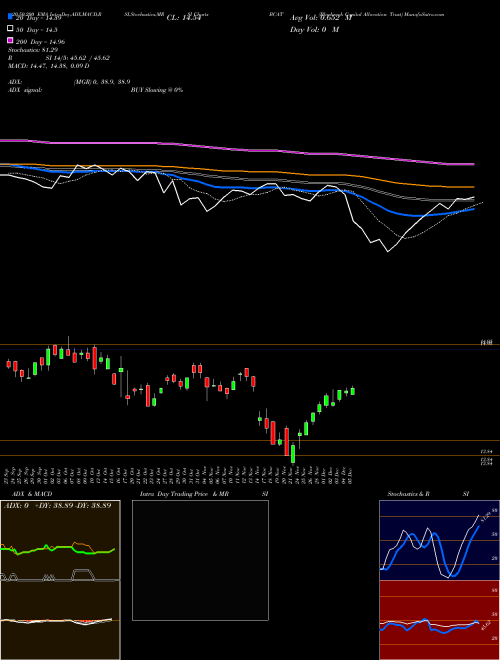This screenshot has height=660, width=500.
Task: Open the ADX indicator chart with green line
Action: [60, 540]
